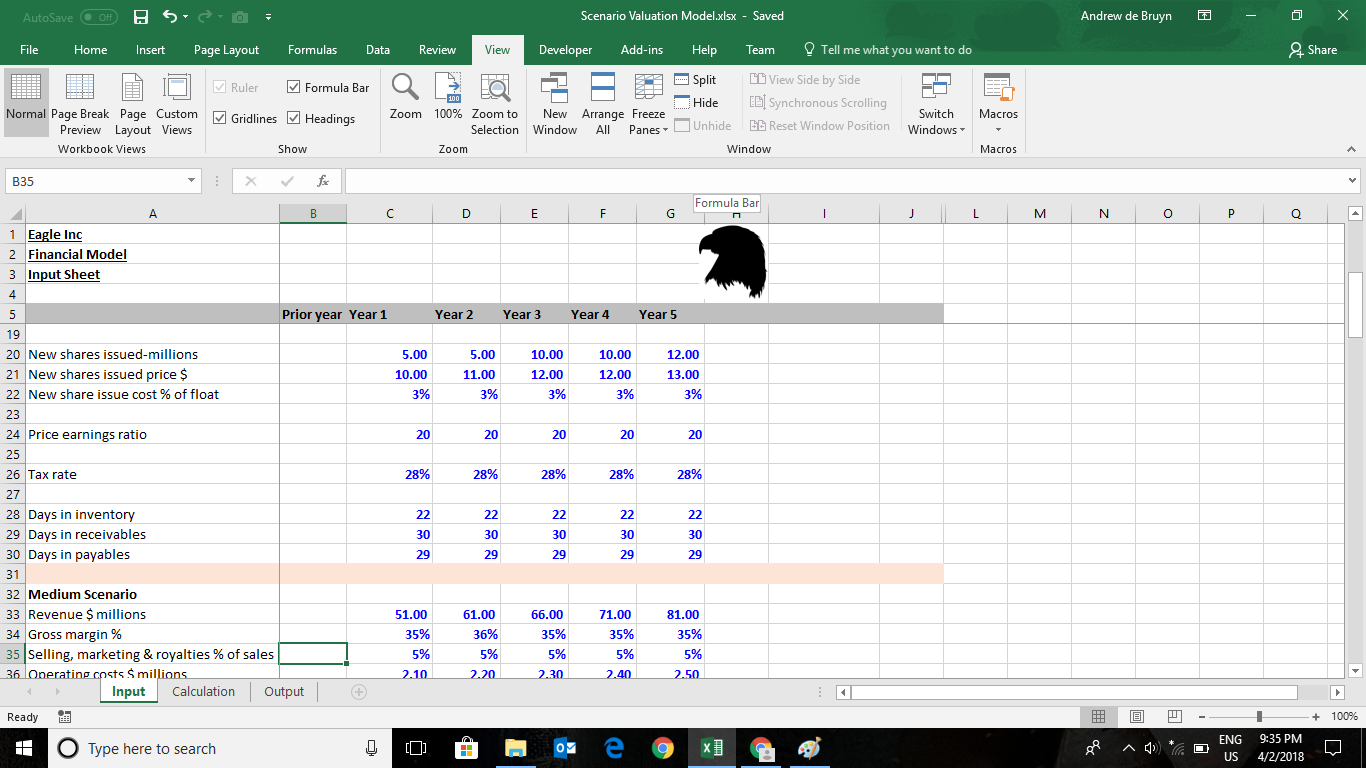
Task: Click Tell me what you want to do
Action: tap(887, 50)
